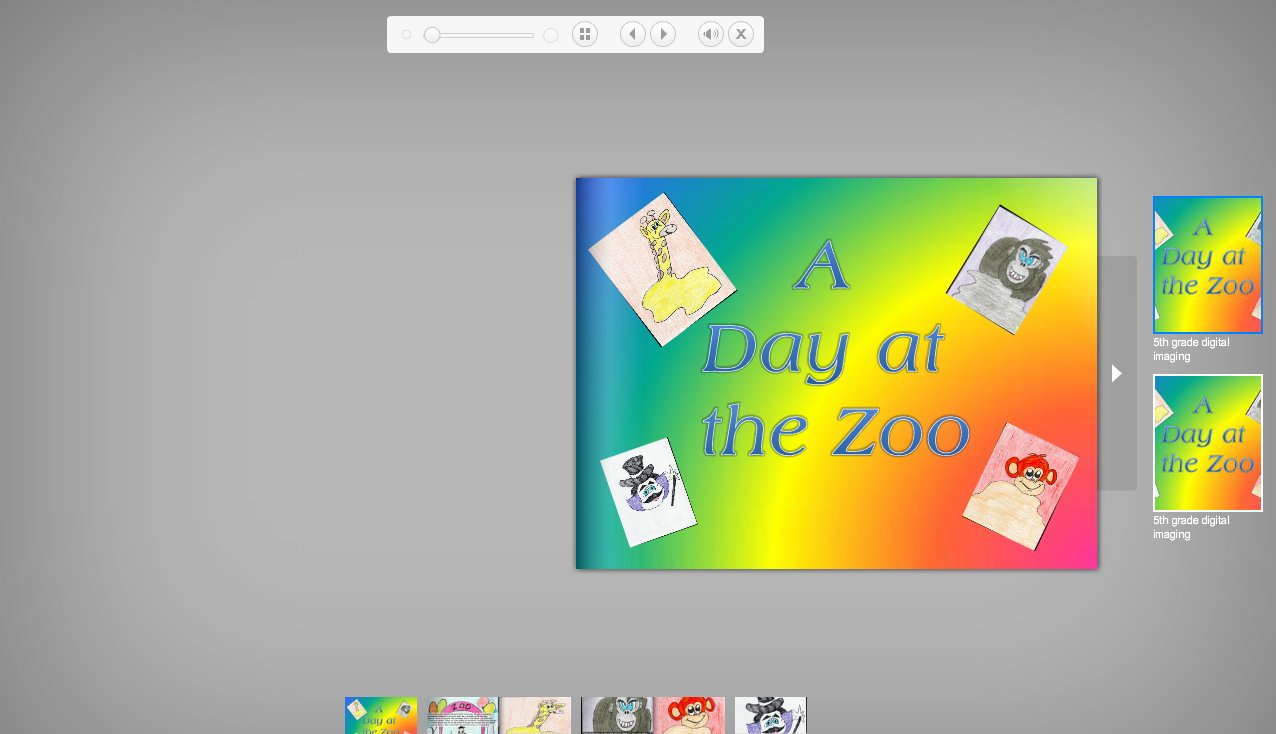This screenshot has width=1276, height=734.
Task: Go to the previous page using toolbar arrow
Action: coord(632,35)
